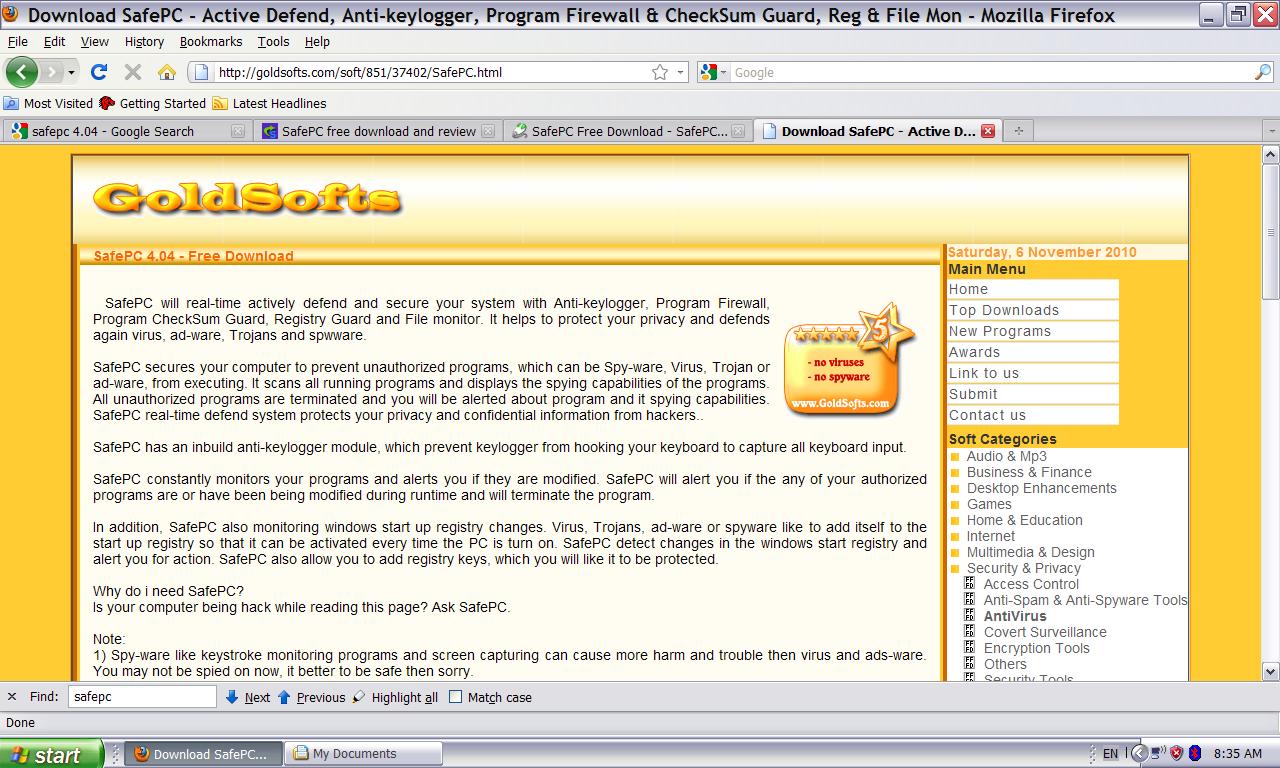Screen dimensions: 1280x768
Task: Browse Games category
Action: [x=989, y=504]
